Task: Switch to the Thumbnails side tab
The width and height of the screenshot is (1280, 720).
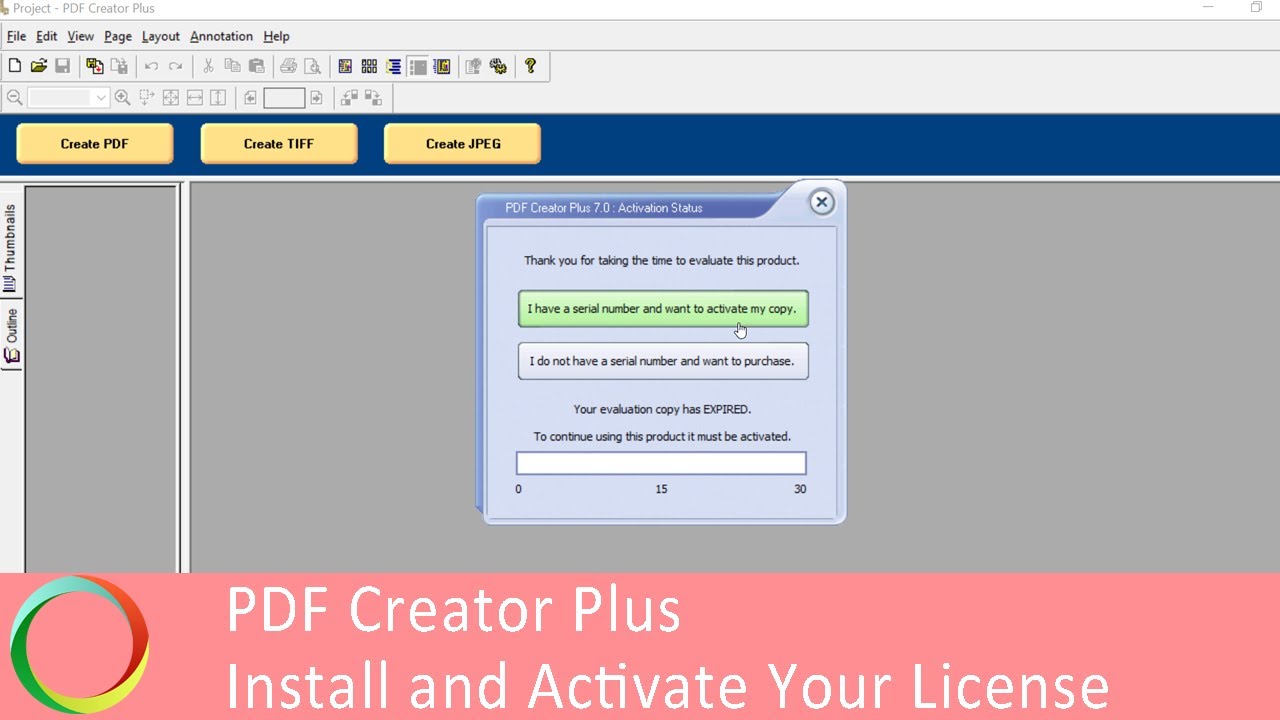Action: point(11,246)
